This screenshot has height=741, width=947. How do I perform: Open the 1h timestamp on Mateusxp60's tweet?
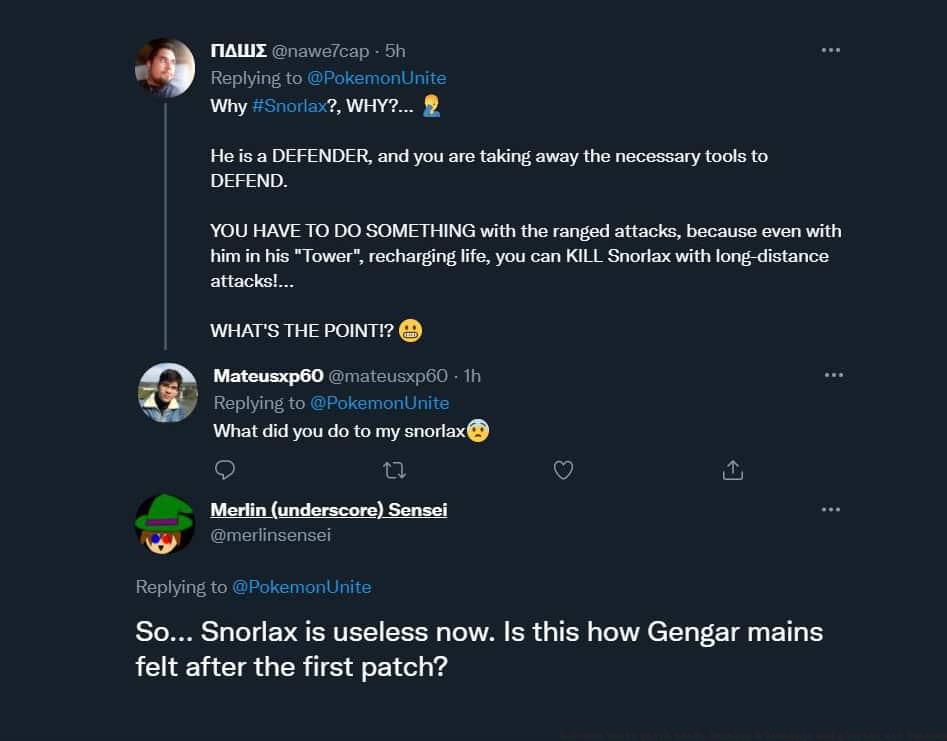pos(472,376)
